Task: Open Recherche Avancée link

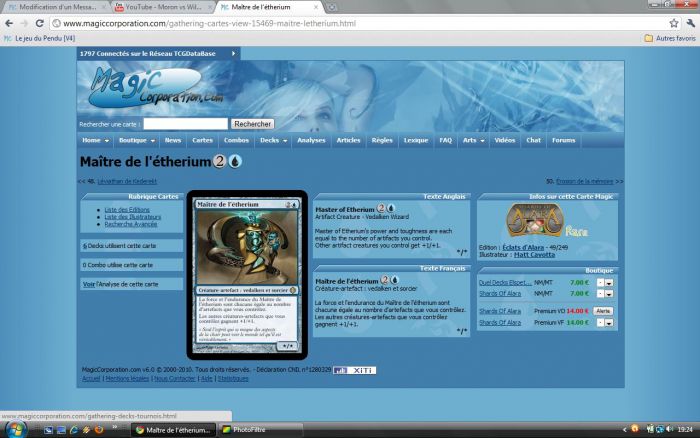Action: pos(131,224)
